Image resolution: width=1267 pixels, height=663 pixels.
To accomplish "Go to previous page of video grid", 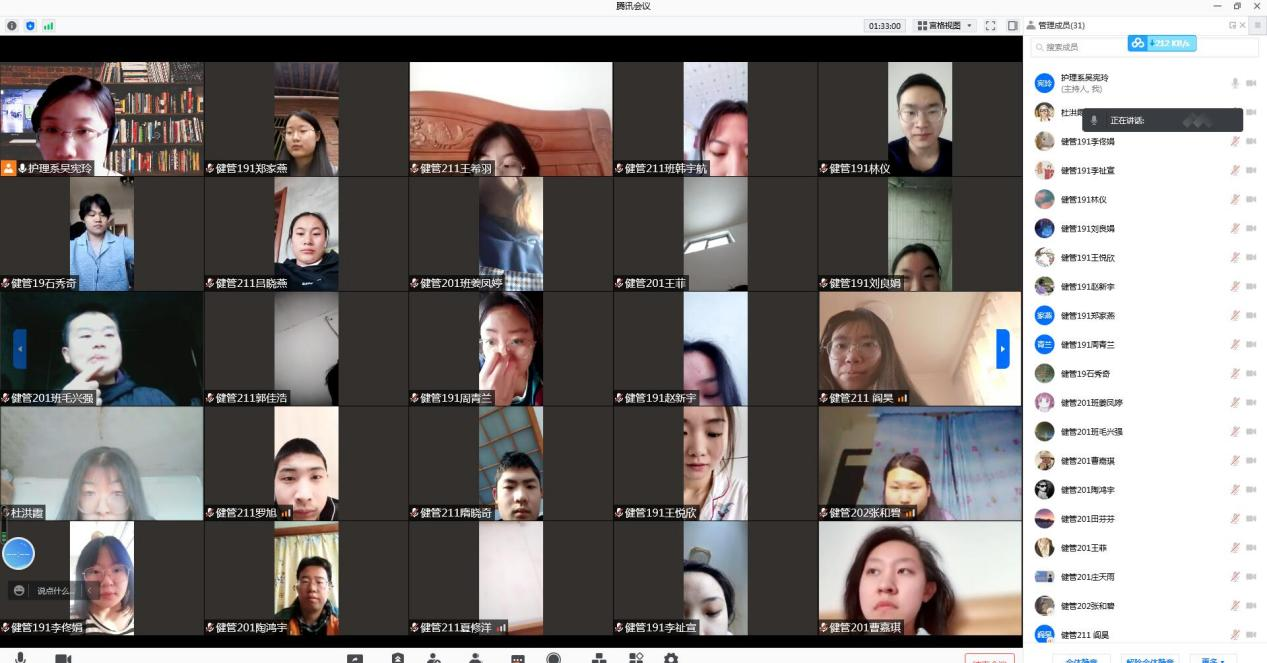I will [x=19, y=348].
